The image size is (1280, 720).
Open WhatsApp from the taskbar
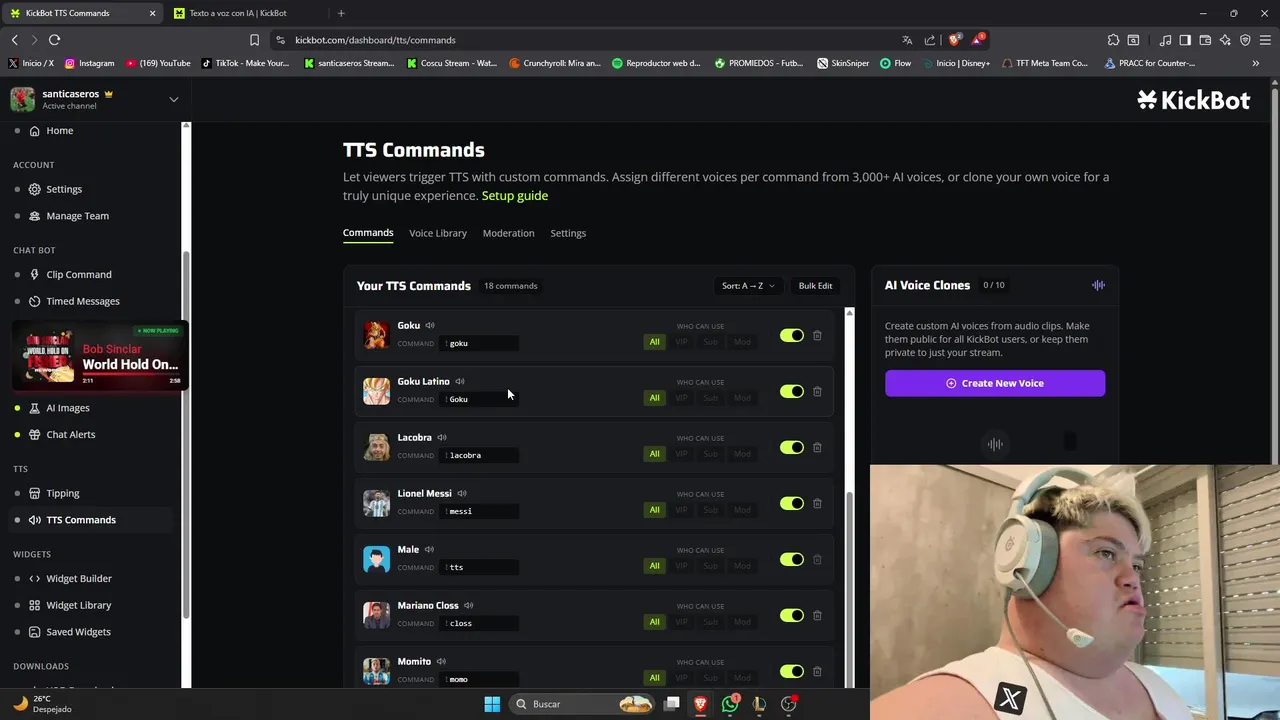[730, 704]
